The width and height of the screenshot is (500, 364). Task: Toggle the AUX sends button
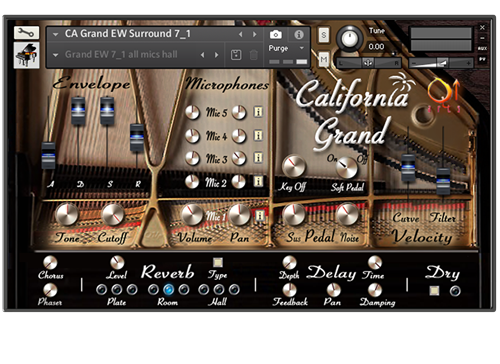pyautogui.click(x=482, y=49)
